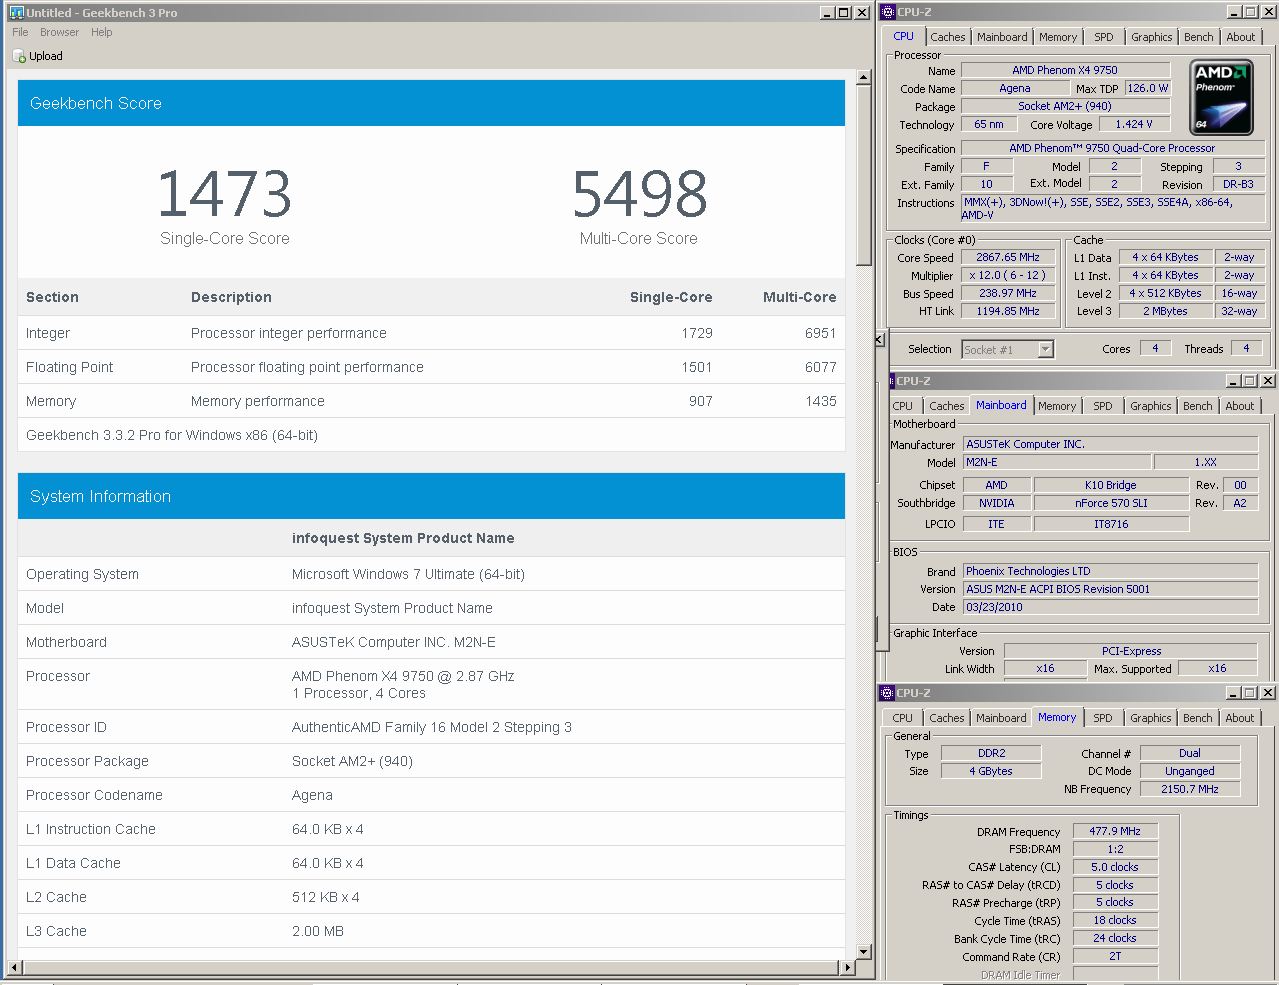Click the multi-core score 5498
1279x985 pixels.
[x=640, y=194]
